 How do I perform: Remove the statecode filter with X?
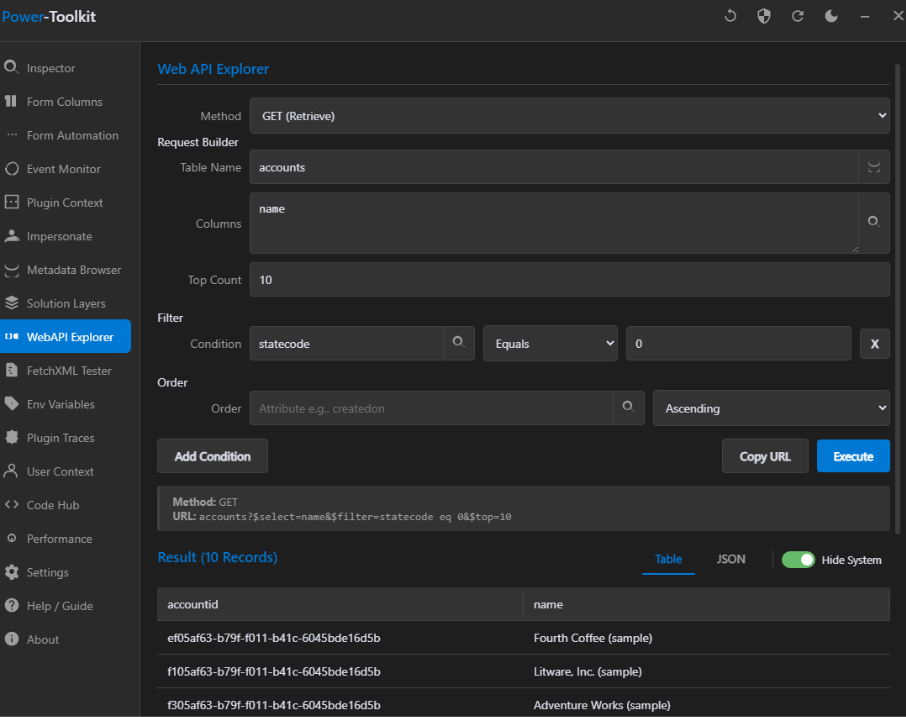tap(874, 344)
